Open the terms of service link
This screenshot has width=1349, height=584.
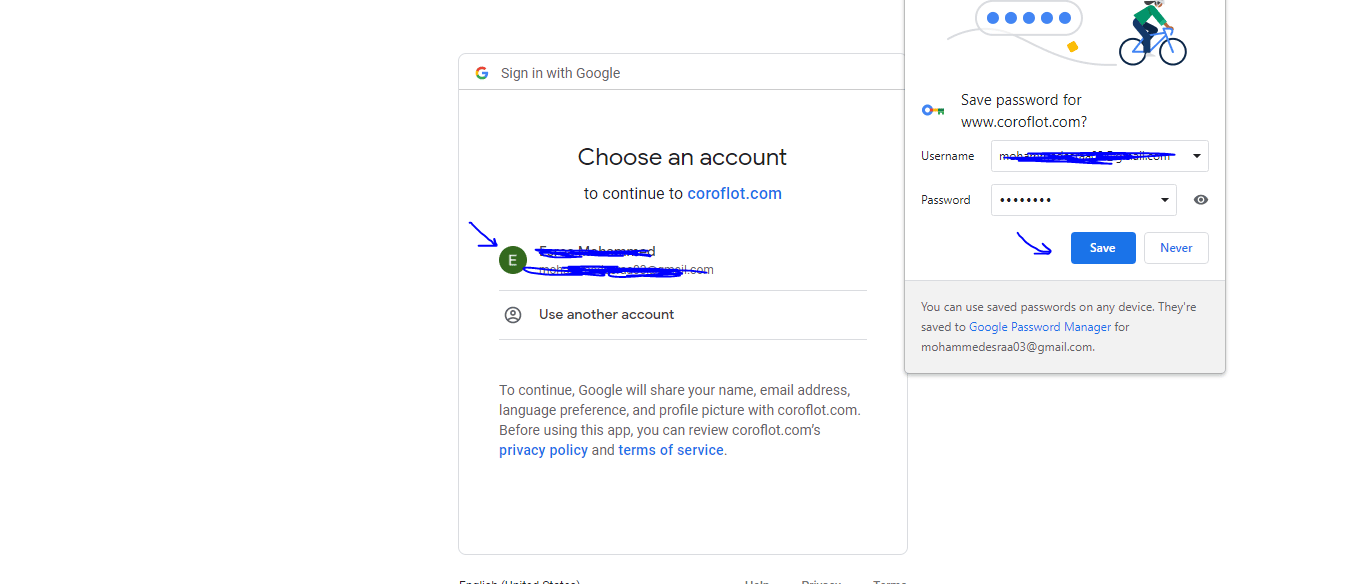(x=670, y=450)
